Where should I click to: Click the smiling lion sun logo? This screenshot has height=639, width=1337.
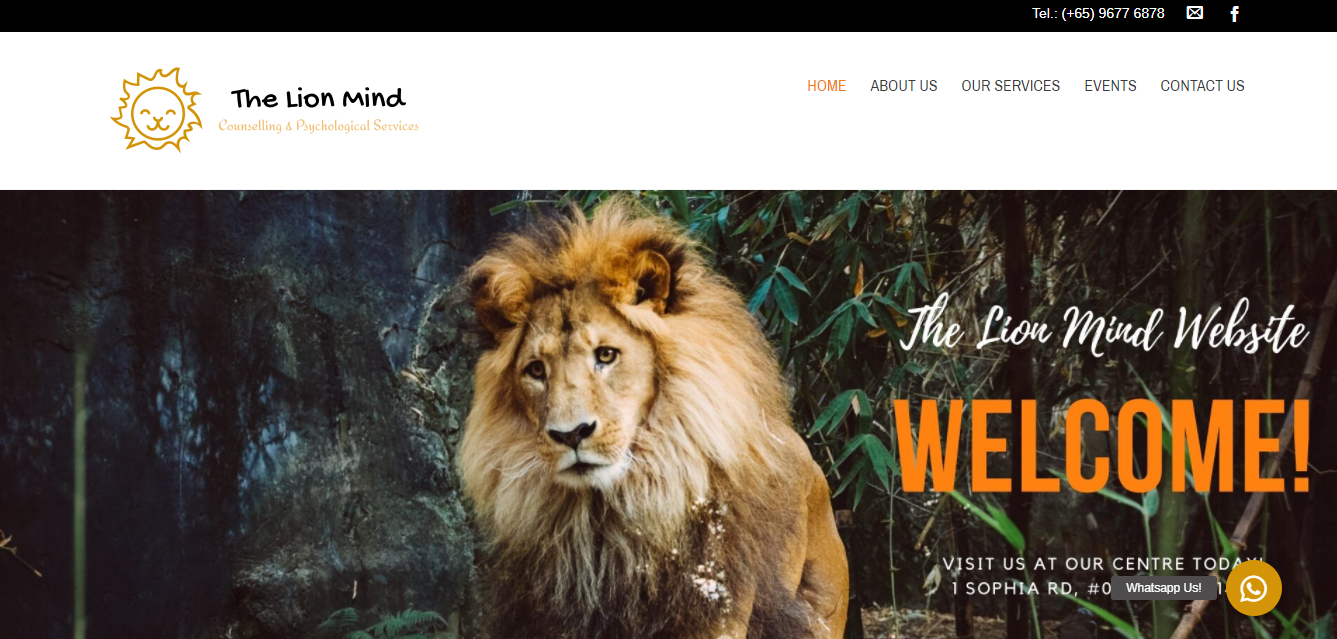coord(156,110)
